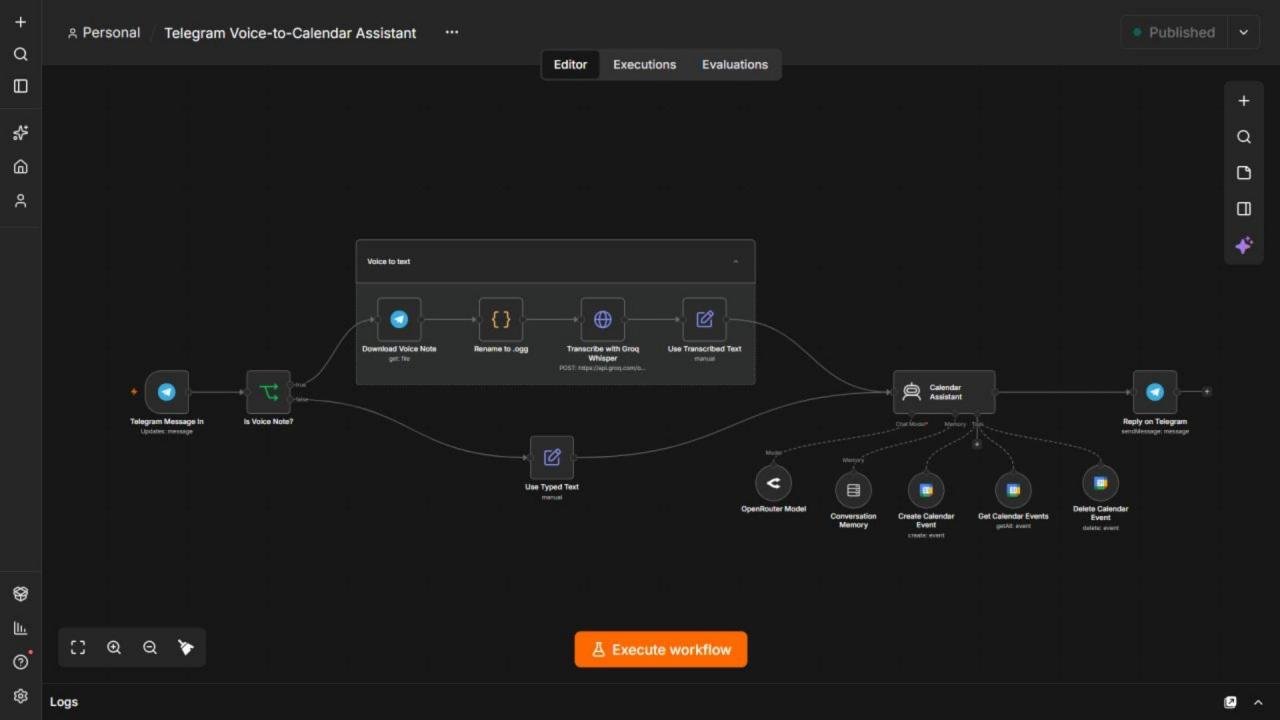This screenshot has width=1280, height=720.
Task: Open workflow options three-dots menu
Action: 452,32
